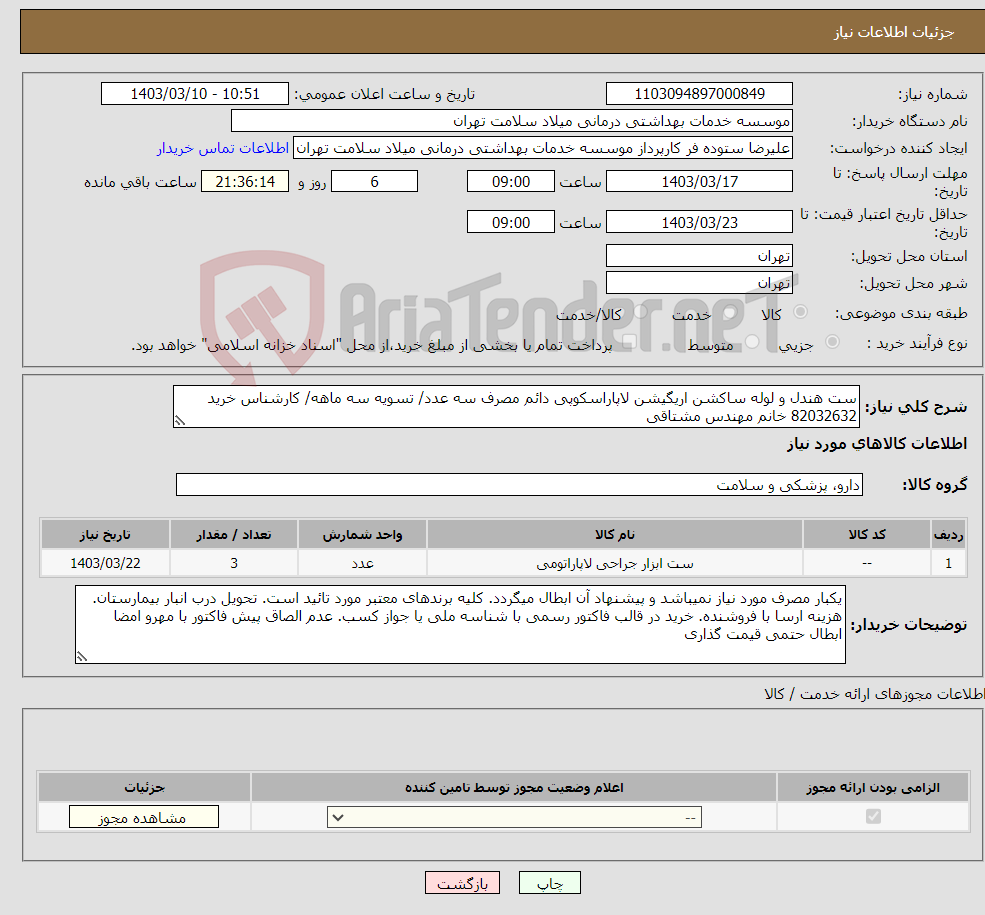Click the price validity date 1403/03/23
985x915 pixels.
[699, 222]
